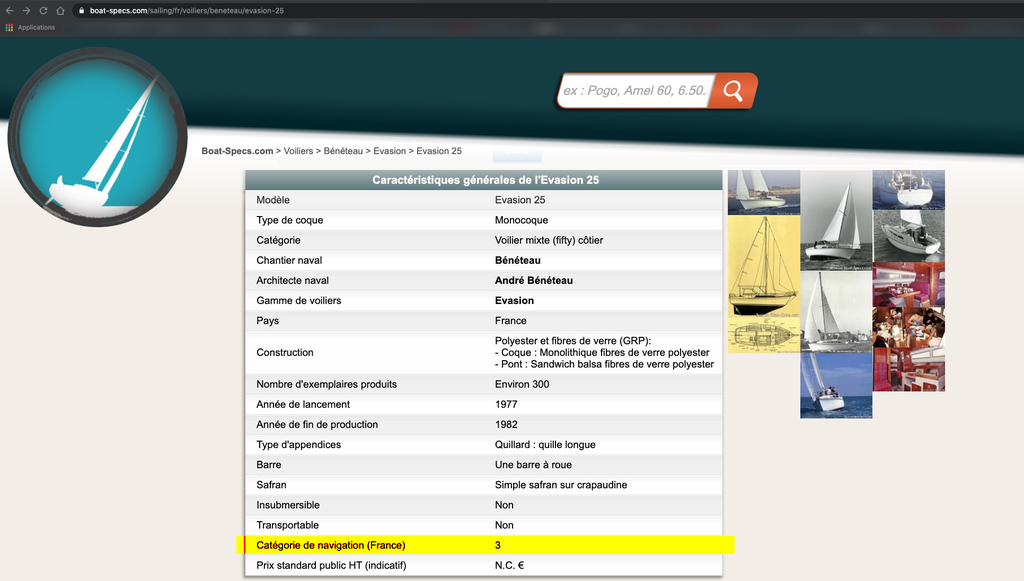Select the 'Monocoque' hull type value
This screenshot has width=1024, height=581.
click(521, 221)
